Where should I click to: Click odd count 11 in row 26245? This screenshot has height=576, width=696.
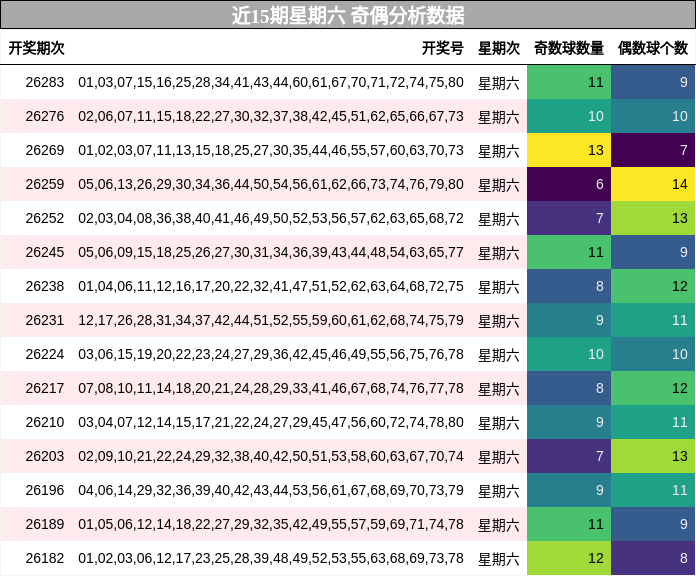pos(569,252)
